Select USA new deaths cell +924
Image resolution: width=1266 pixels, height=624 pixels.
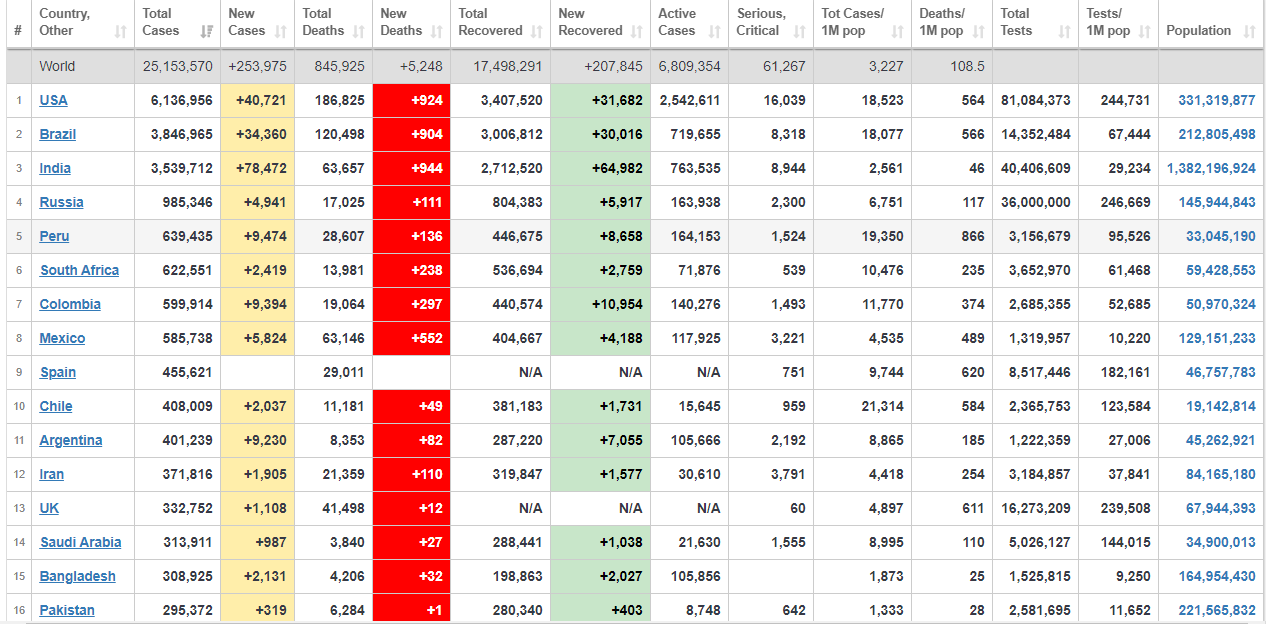pyautogui.click(x=411, y=100)
